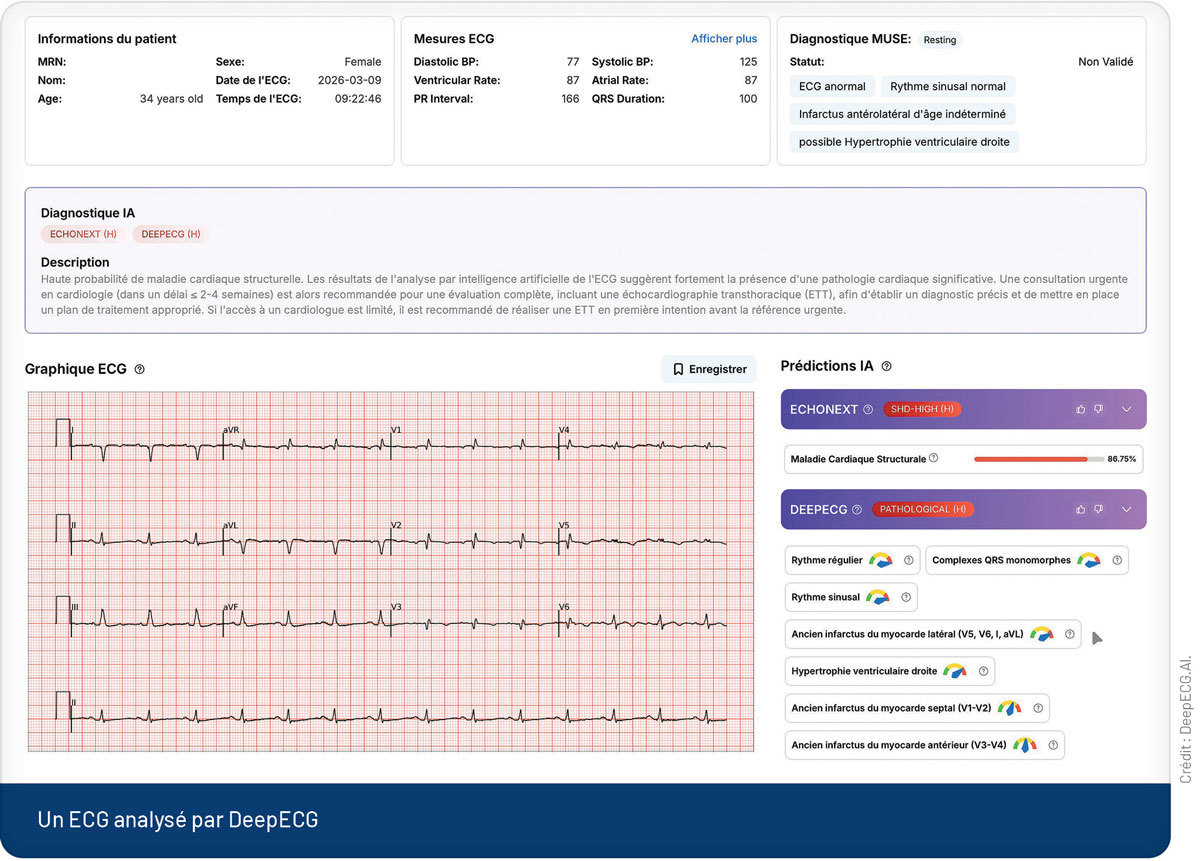Click the PATHOLOGICAL (H) badge
This screenshot has height=861, width=1200.
click(x=923, y=509)
